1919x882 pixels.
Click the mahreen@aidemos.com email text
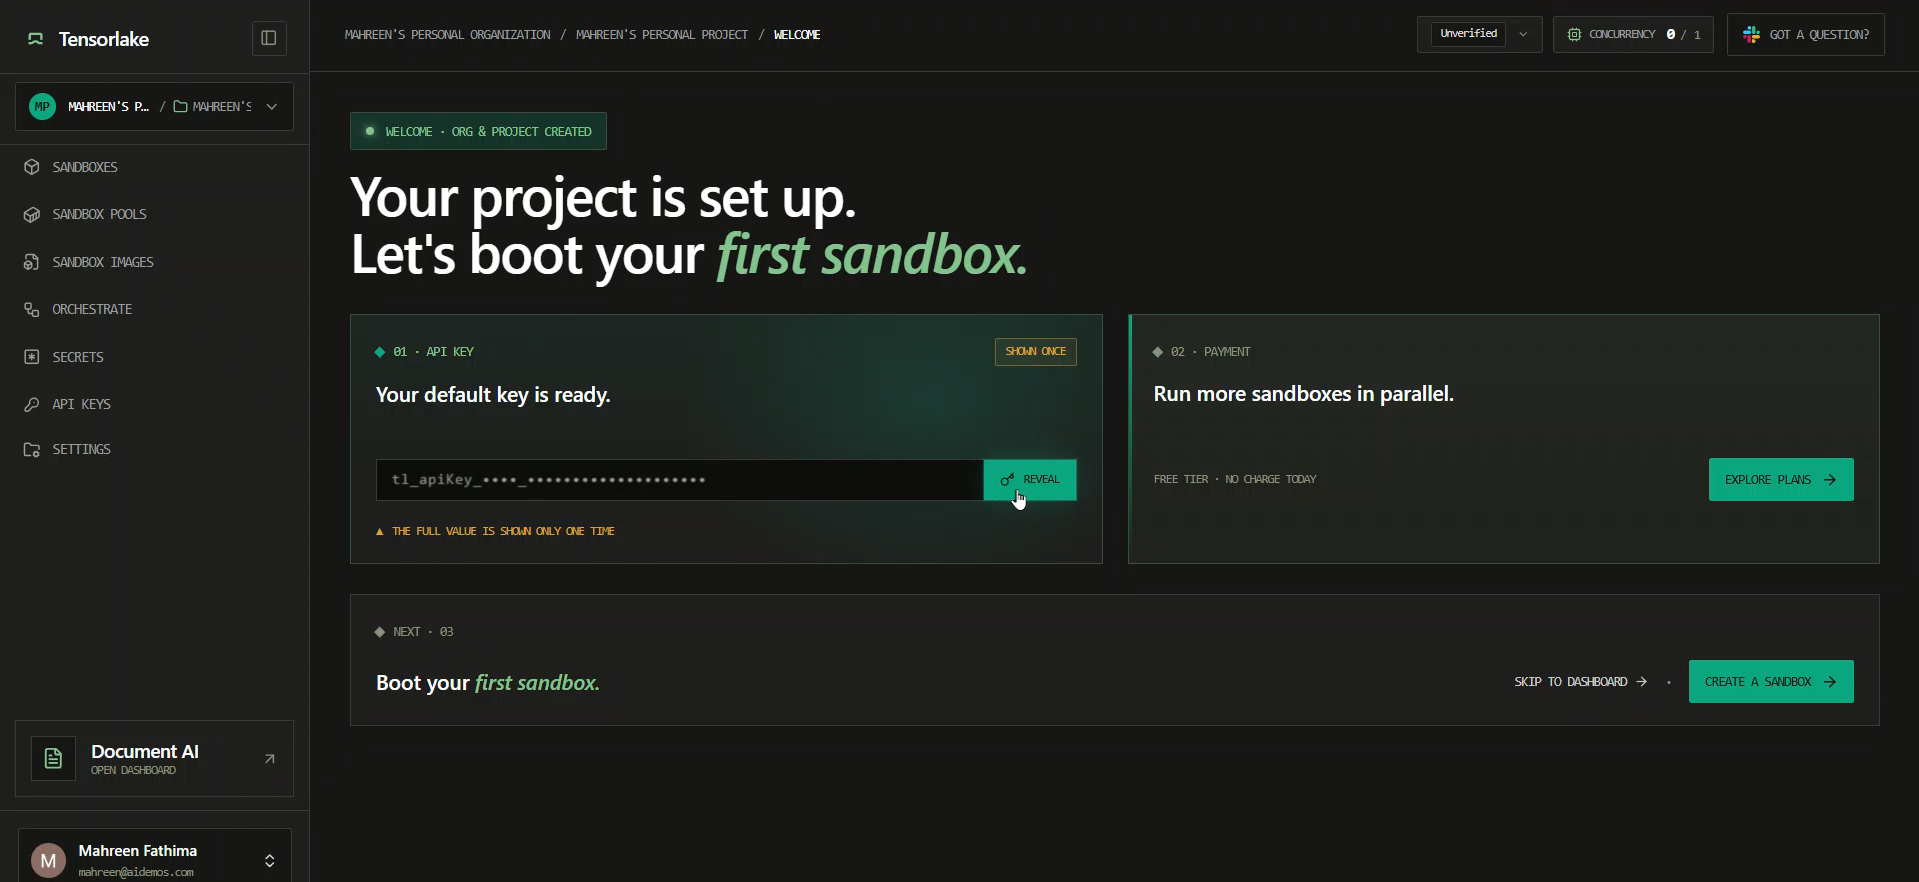pos(136,872)
